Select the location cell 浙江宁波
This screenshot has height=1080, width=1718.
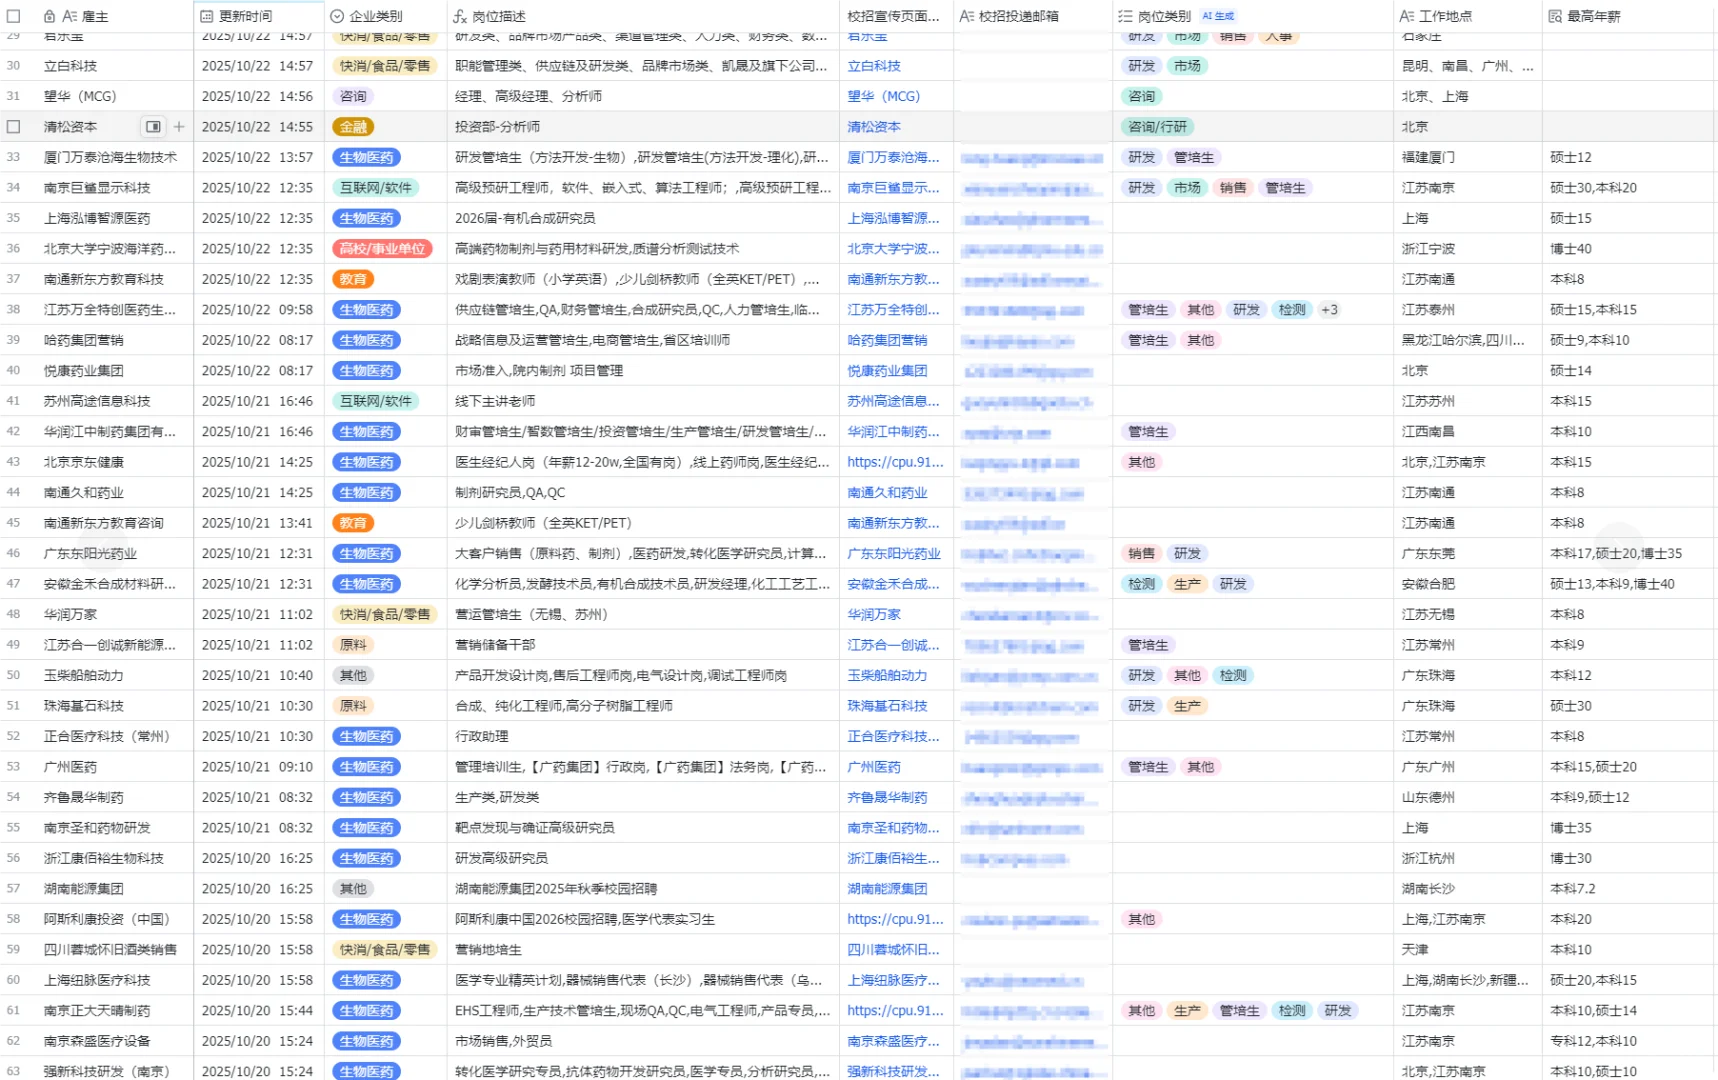pos(1468,249)
